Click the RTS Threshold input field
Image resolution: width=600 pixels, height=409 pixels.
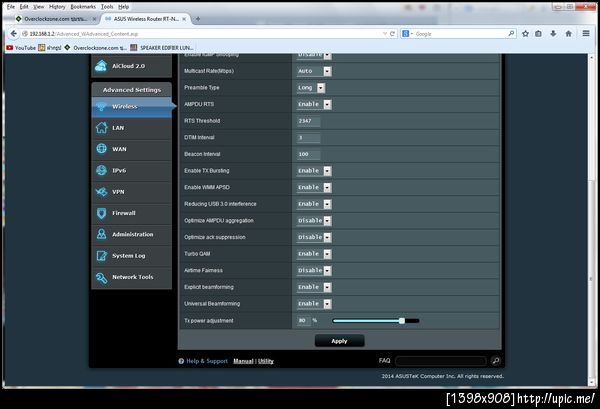308,121
